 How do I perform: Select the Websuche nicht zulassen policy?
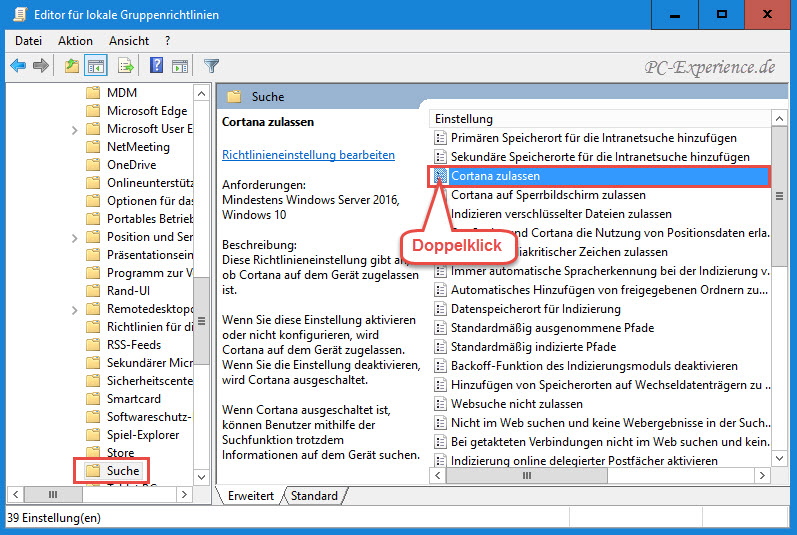516,404
